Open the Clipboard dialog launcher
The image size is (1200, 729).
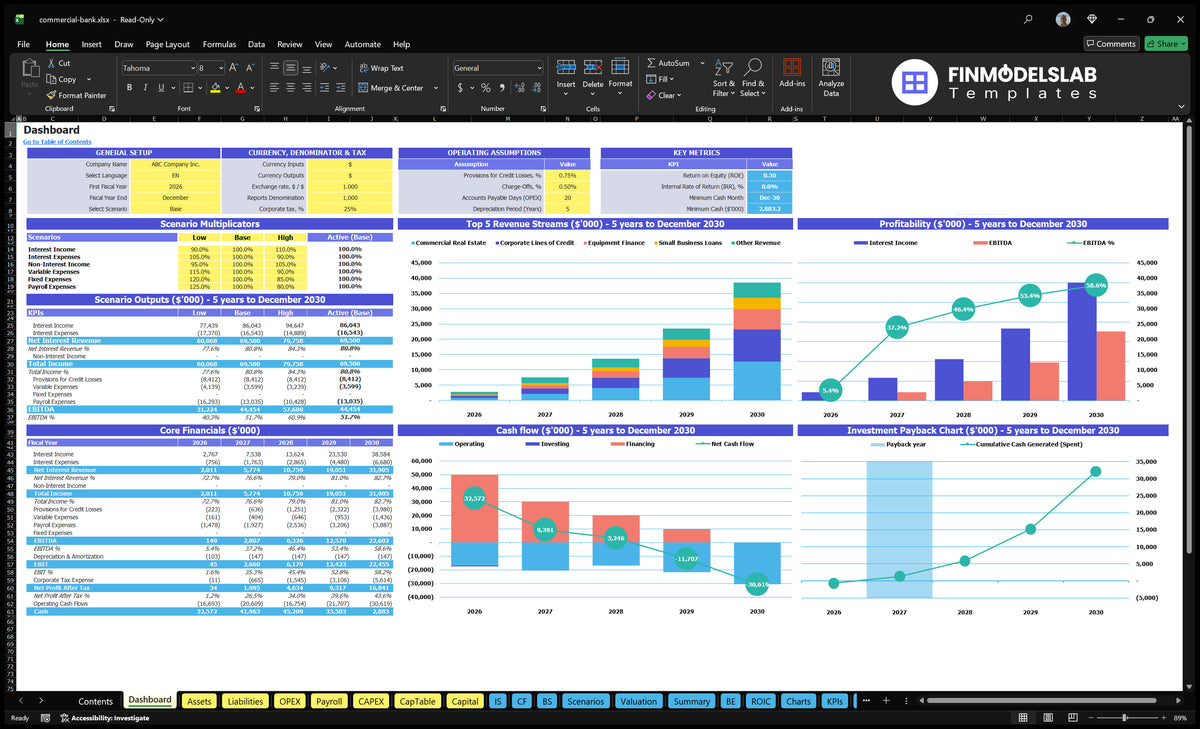point(111,108)
